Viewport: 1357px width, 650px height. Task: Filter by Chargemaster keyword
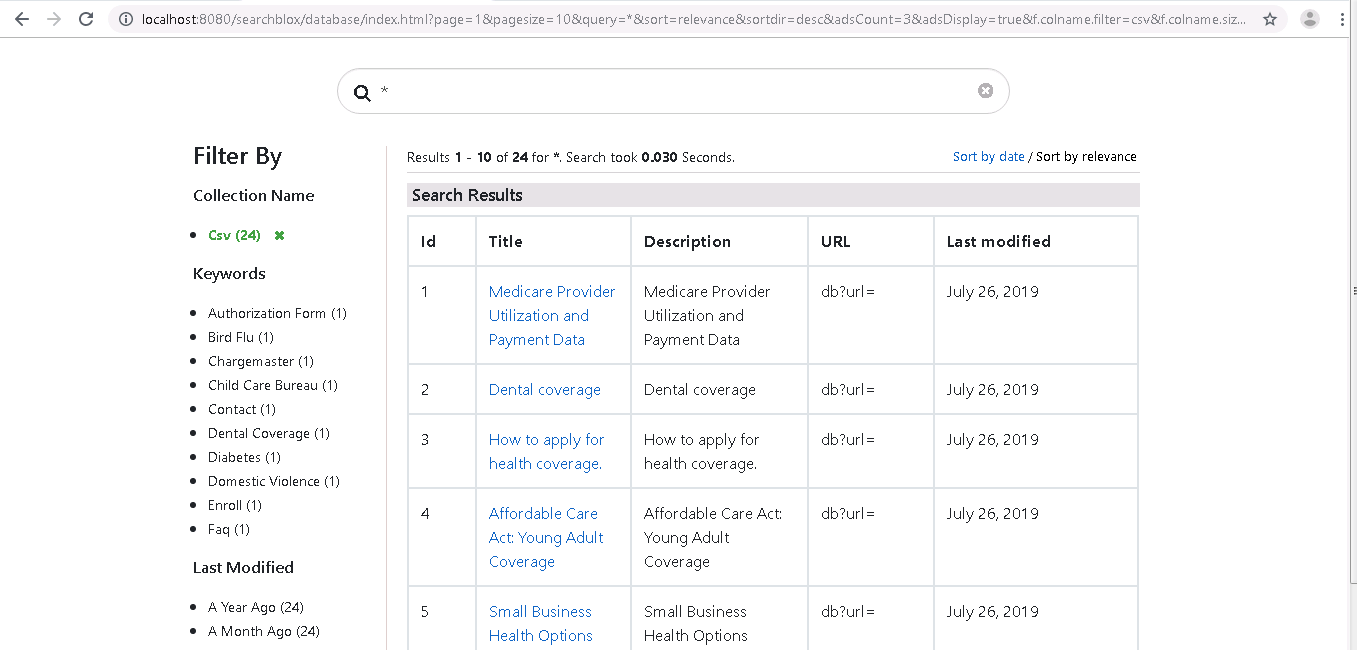pyautogui.click(x=260, y=362)
